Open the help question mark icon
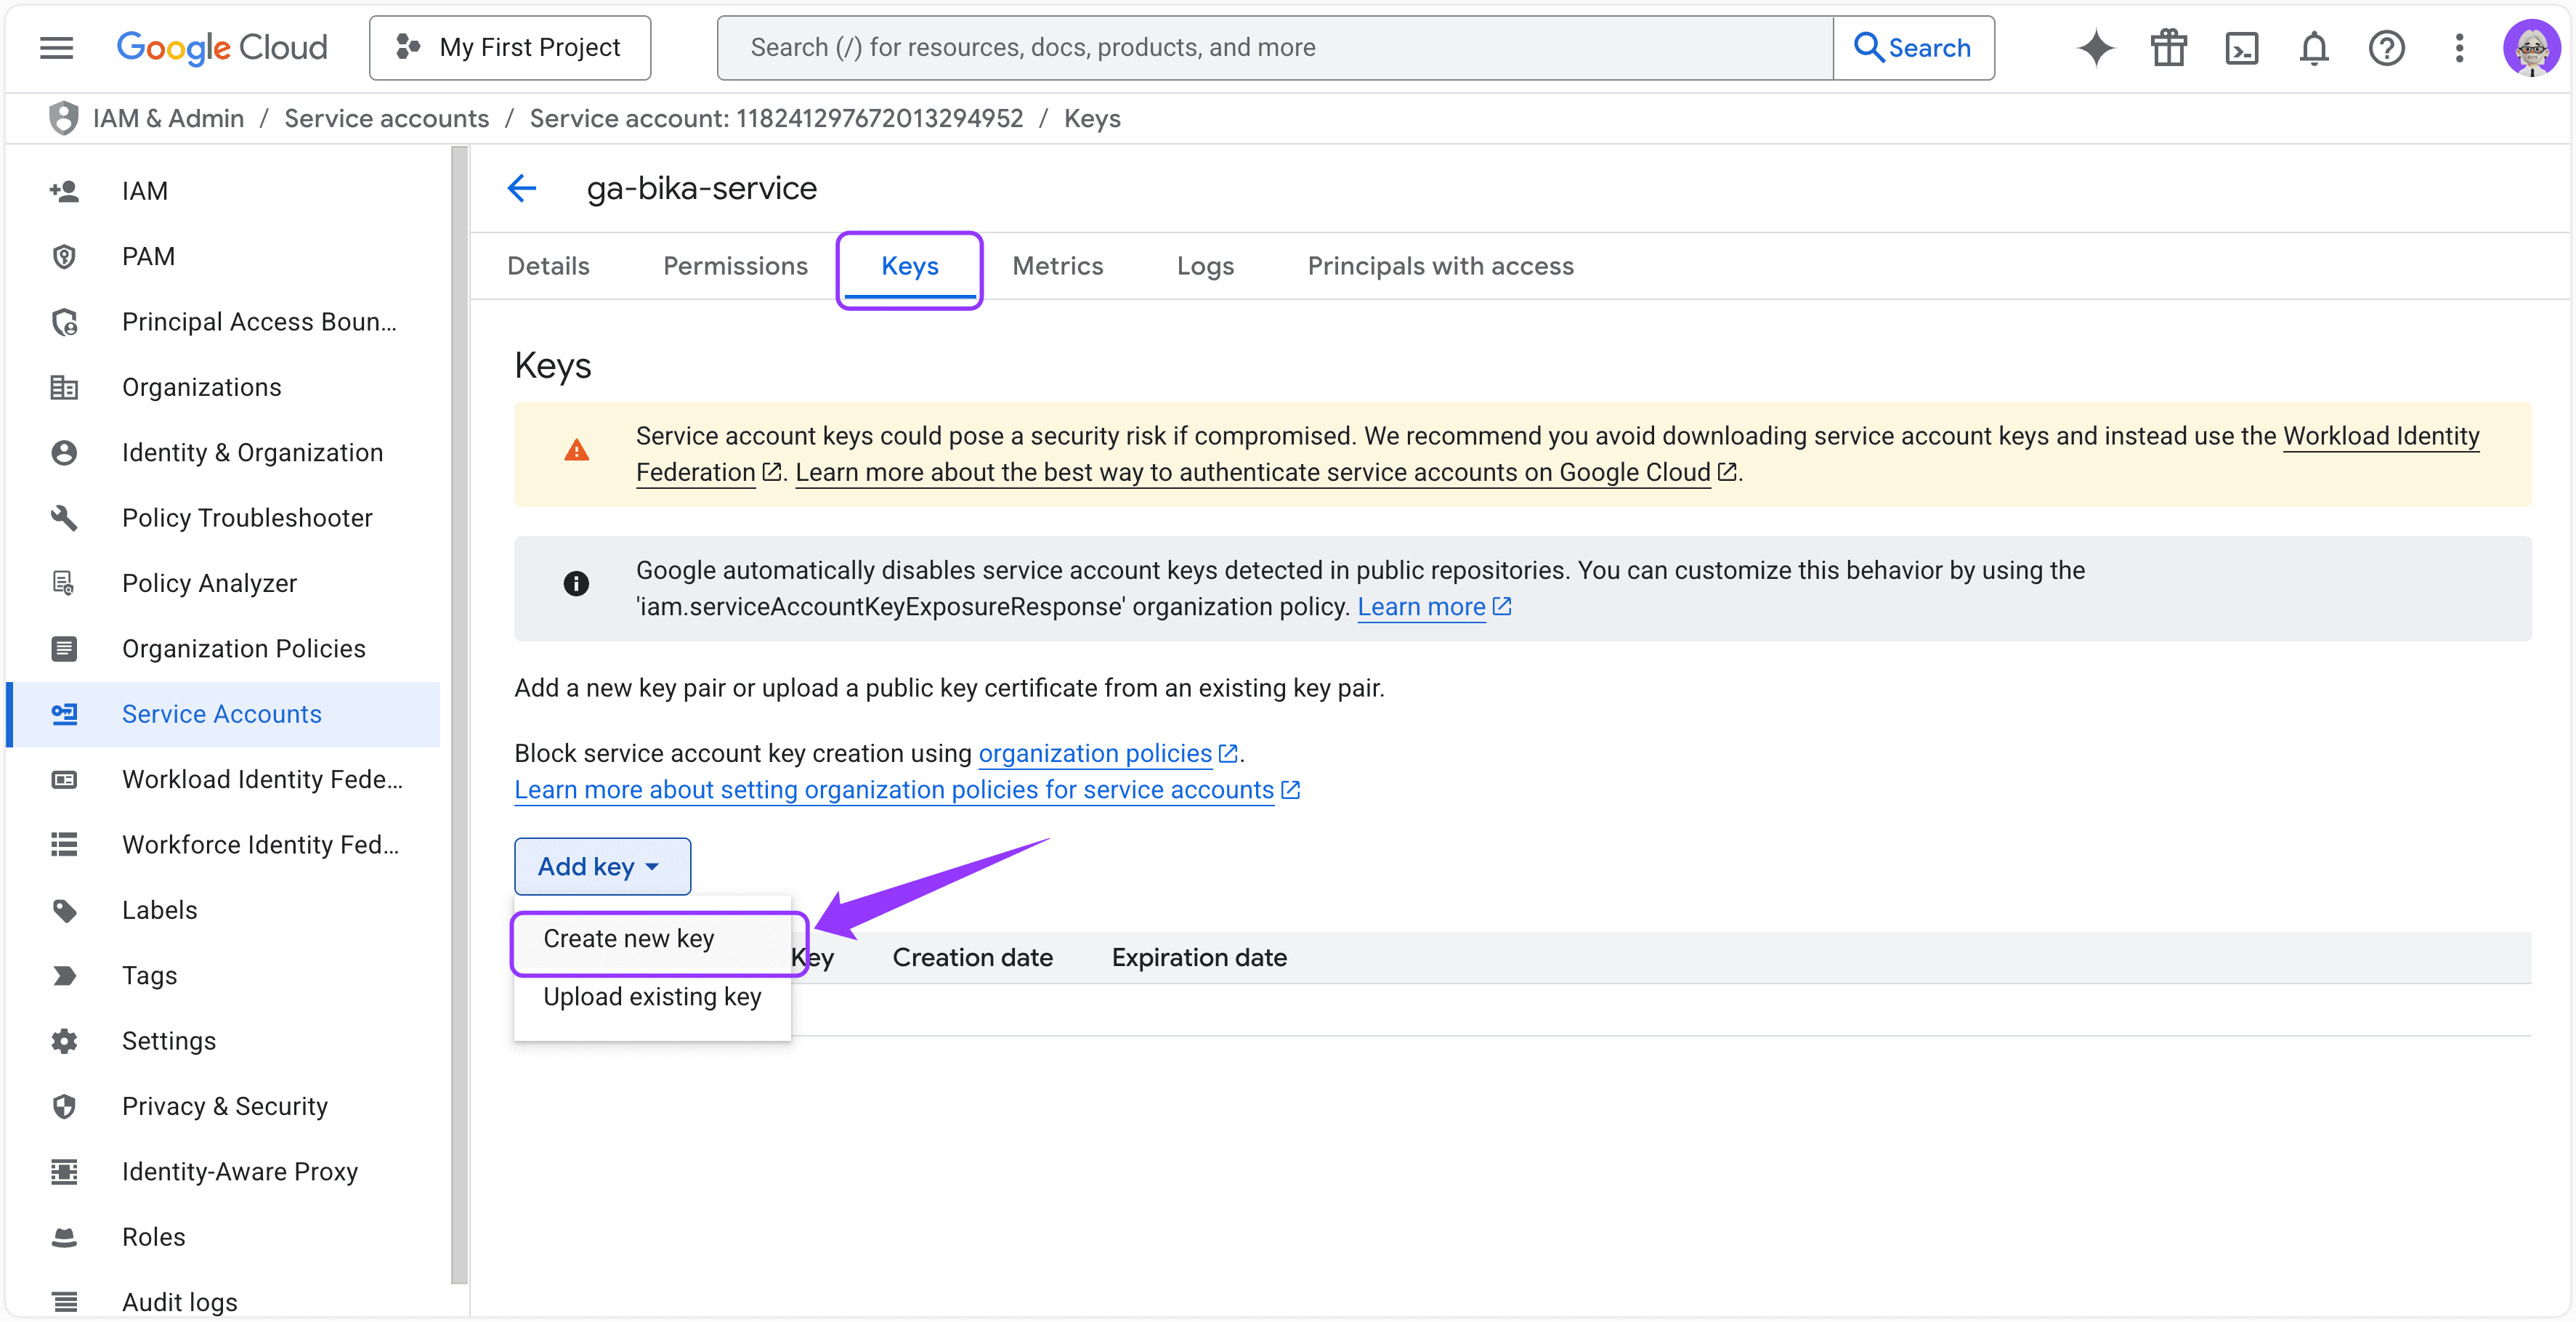Viewport: 2576px width, 1322px height. click(2386, 47)
